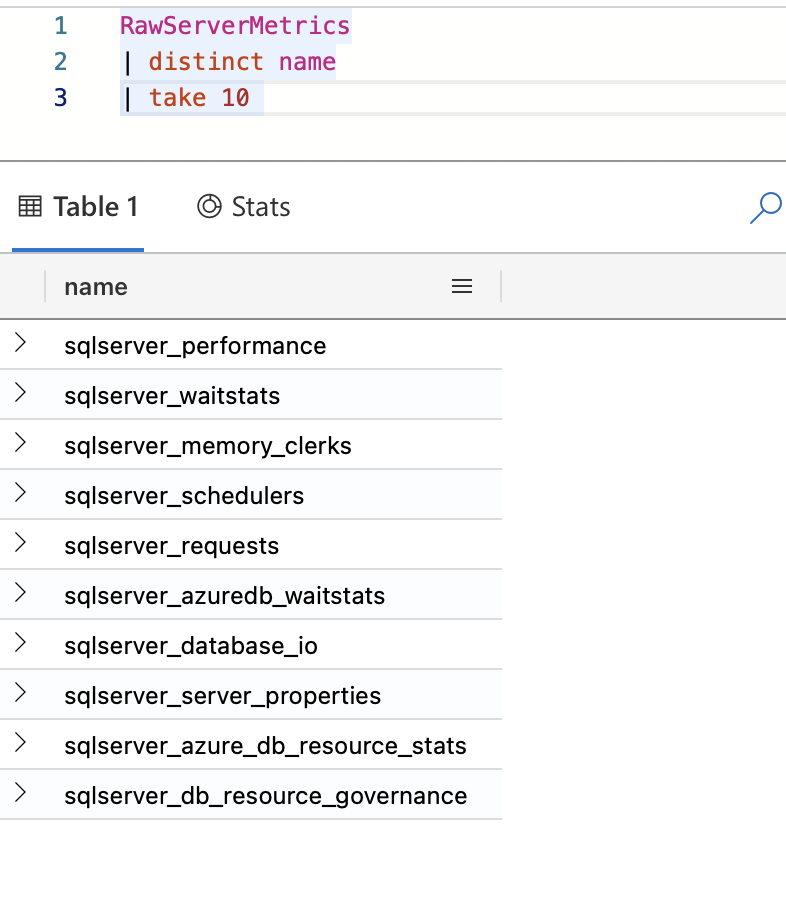This screenshot has height=912, width=786.
Task: Expand the sqlserver_database_io row chevron
Action: [20, 643]
